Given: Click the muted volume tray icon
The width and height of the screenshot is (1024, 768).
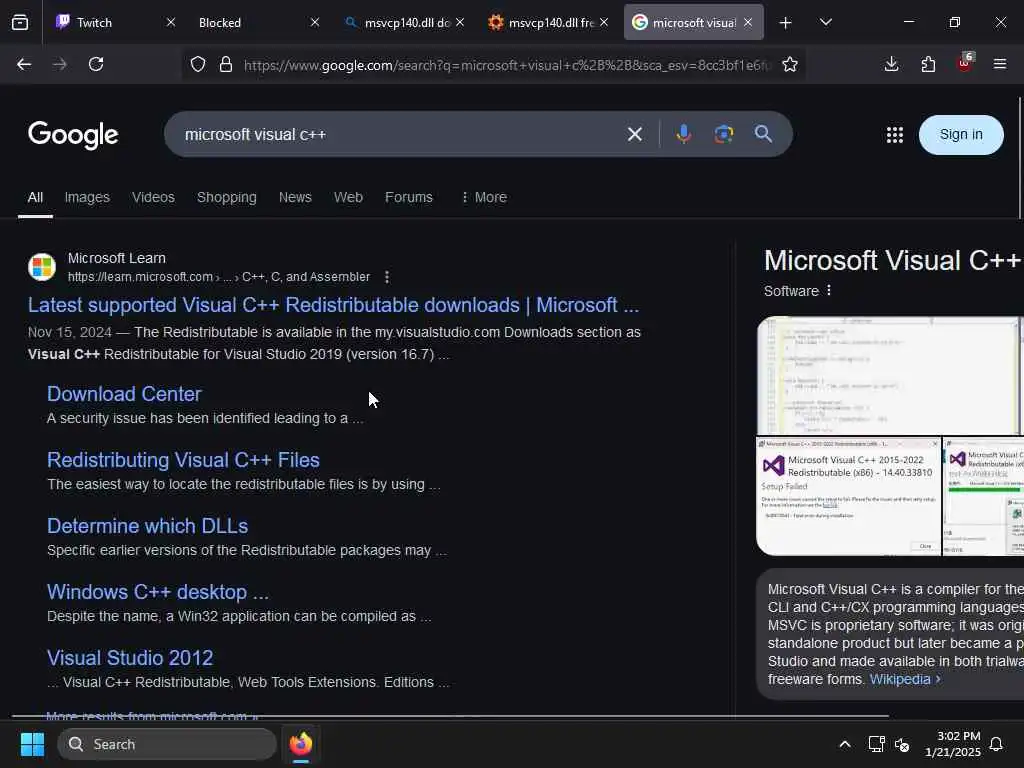Looking at the screenshot, I should [x=902, y=744].
